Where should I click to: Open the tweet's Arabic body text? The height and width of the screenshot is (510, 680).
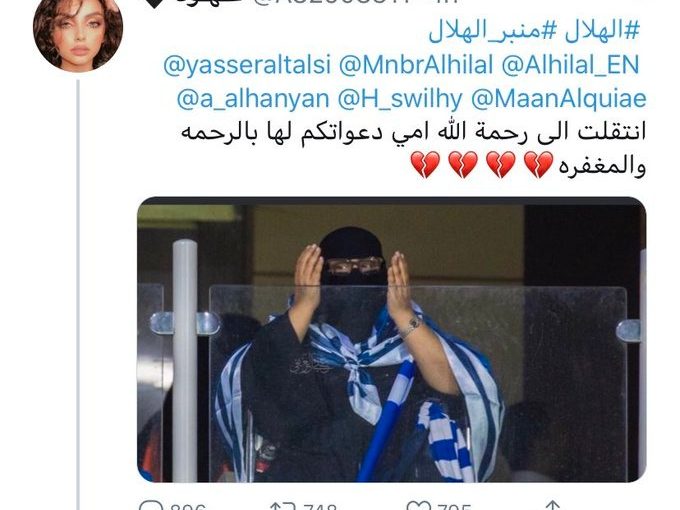coord(413,149)
